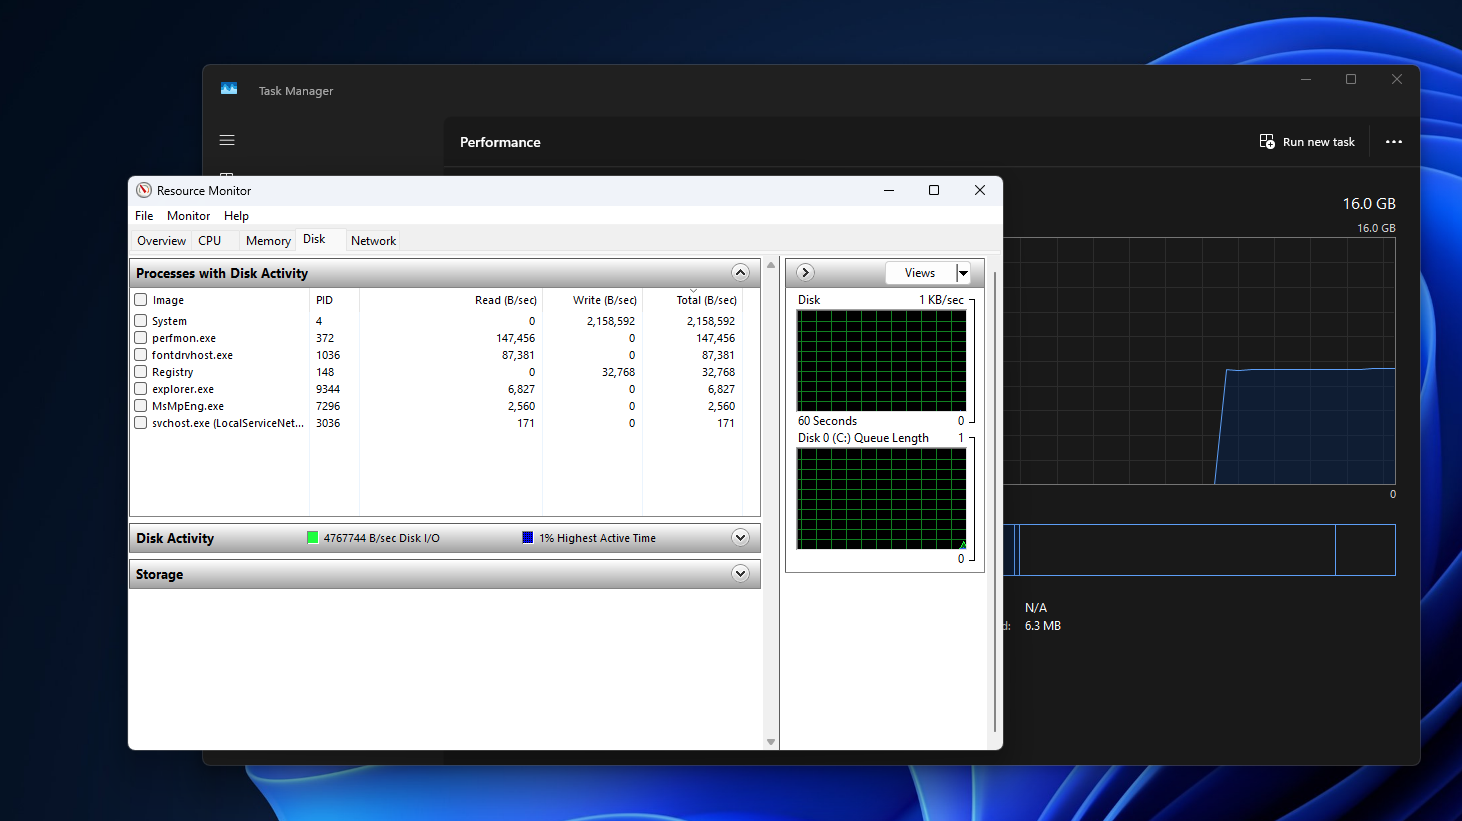Click PID value 3036

pos(328,423)
